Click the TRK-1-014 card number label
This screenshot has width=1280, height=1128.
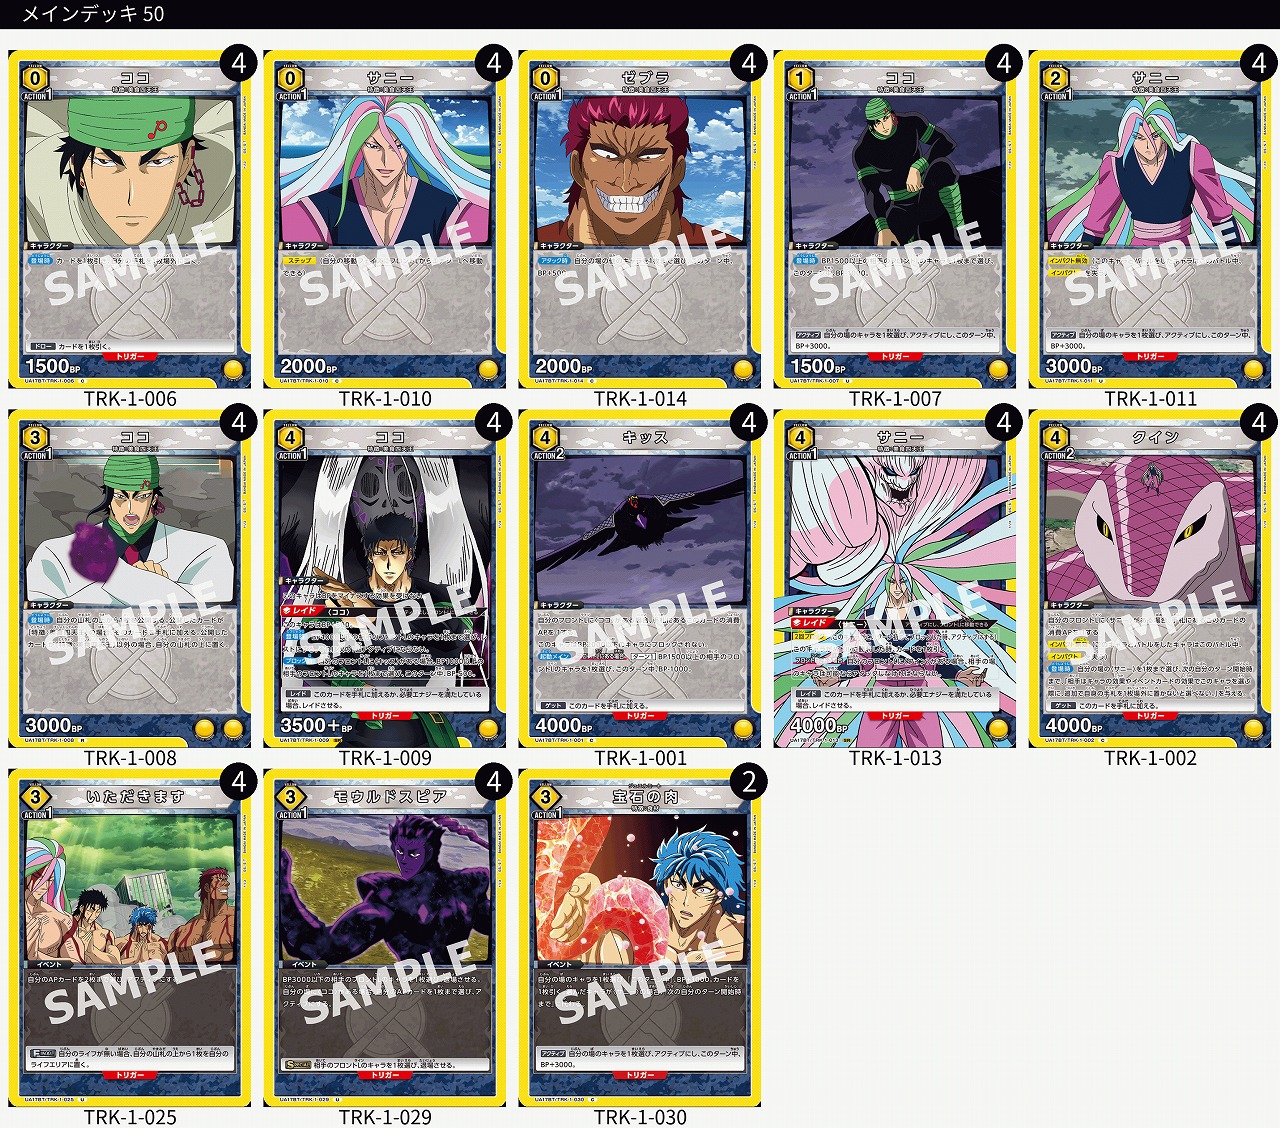click(640, 399)
